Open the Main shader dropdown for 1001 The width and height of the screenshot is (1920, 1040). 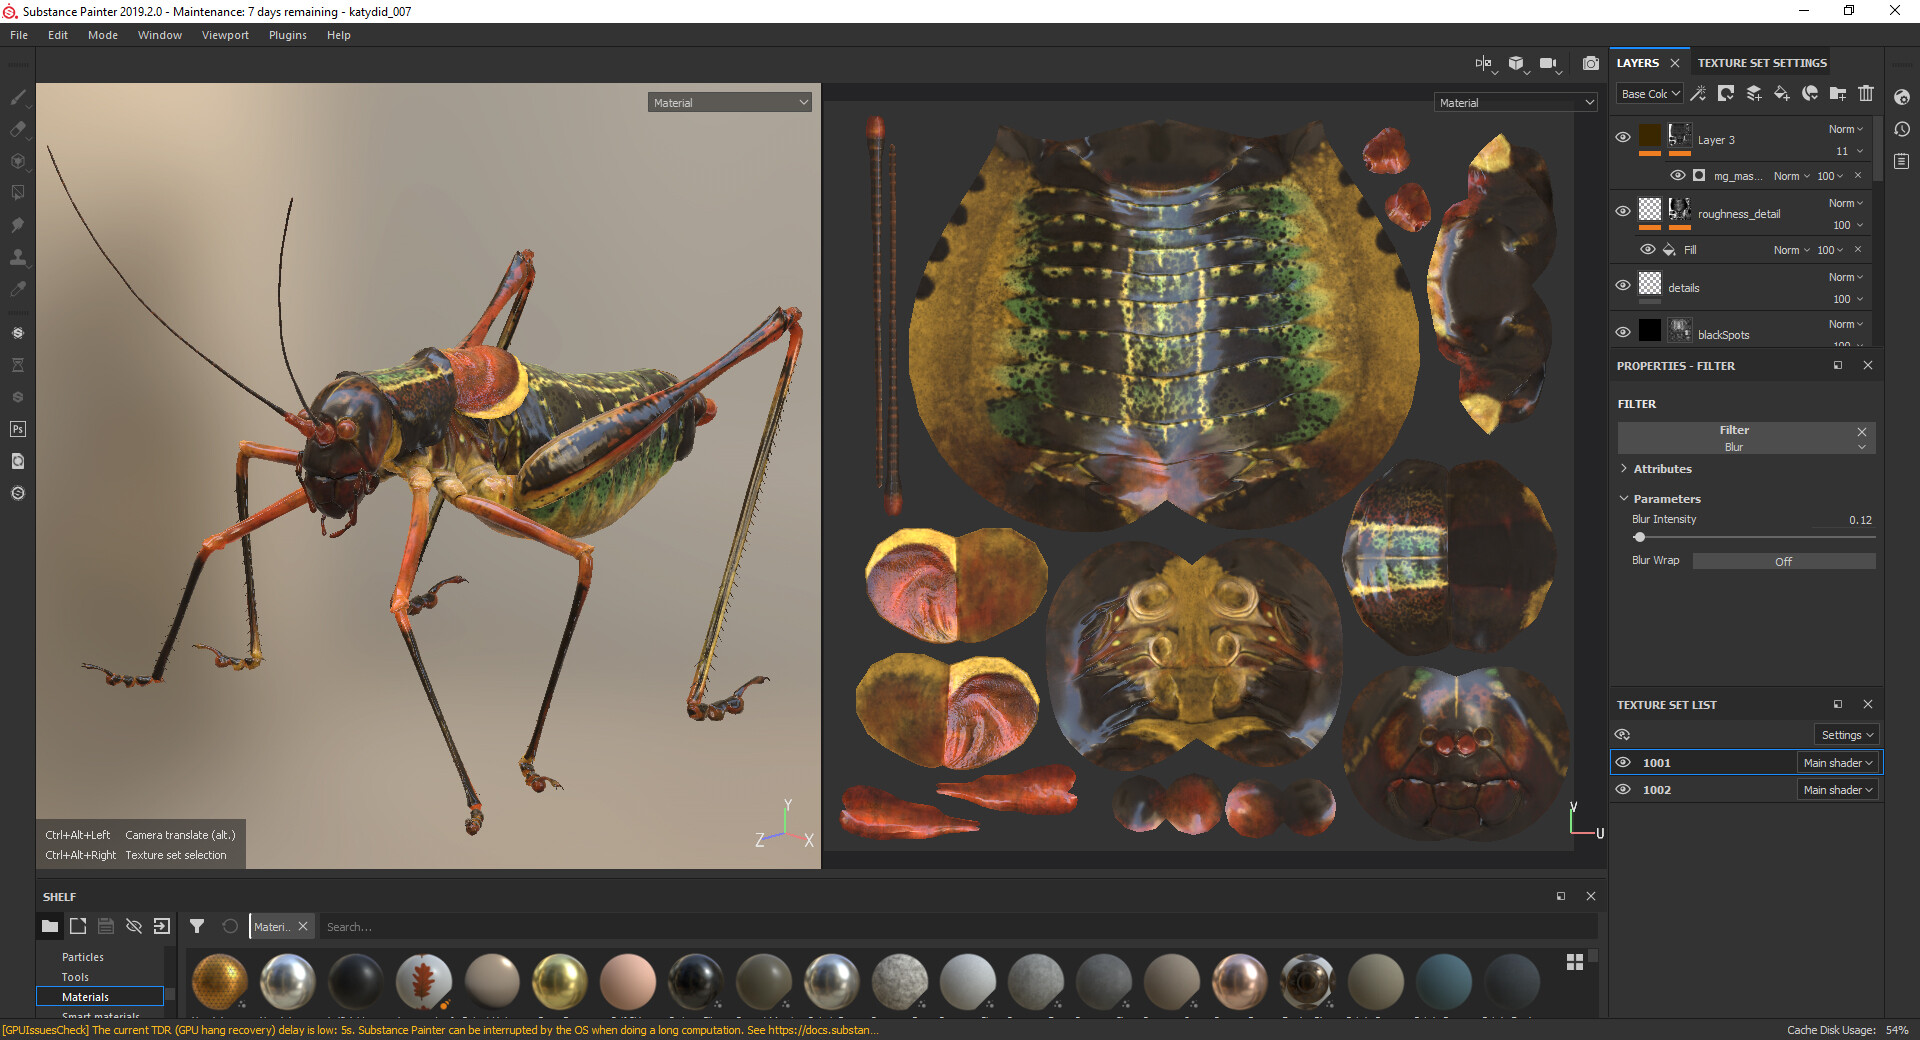coord(1837,762)
